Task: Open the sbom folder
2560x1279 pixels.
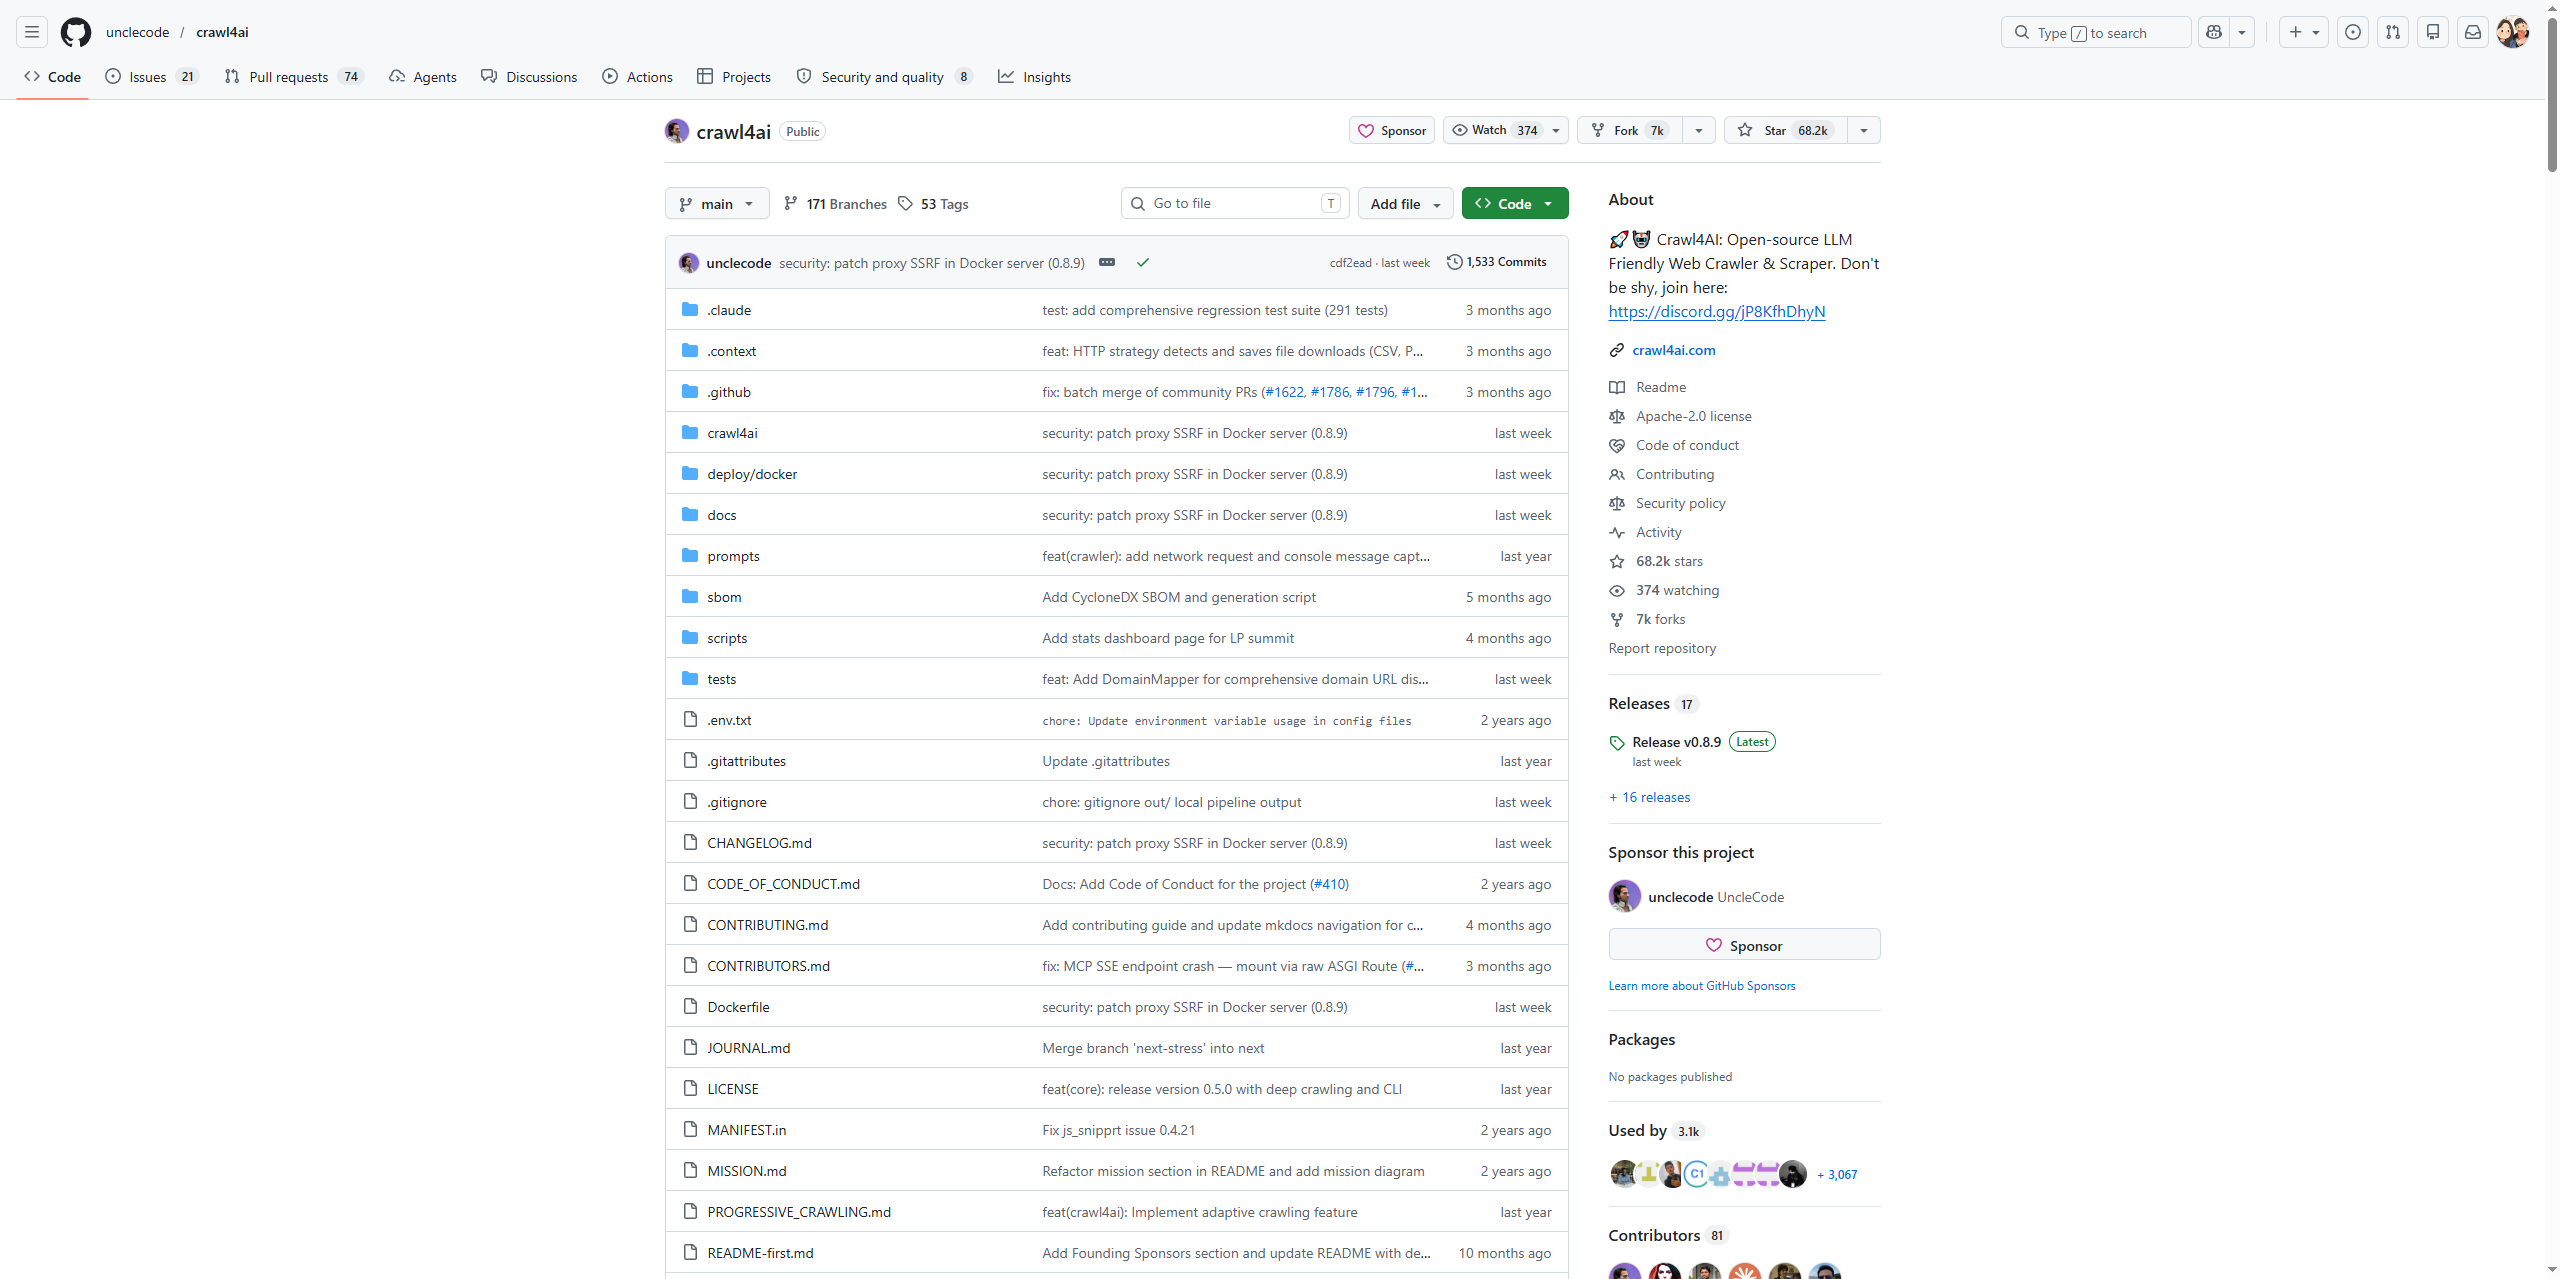Action: tap(724, 597)
